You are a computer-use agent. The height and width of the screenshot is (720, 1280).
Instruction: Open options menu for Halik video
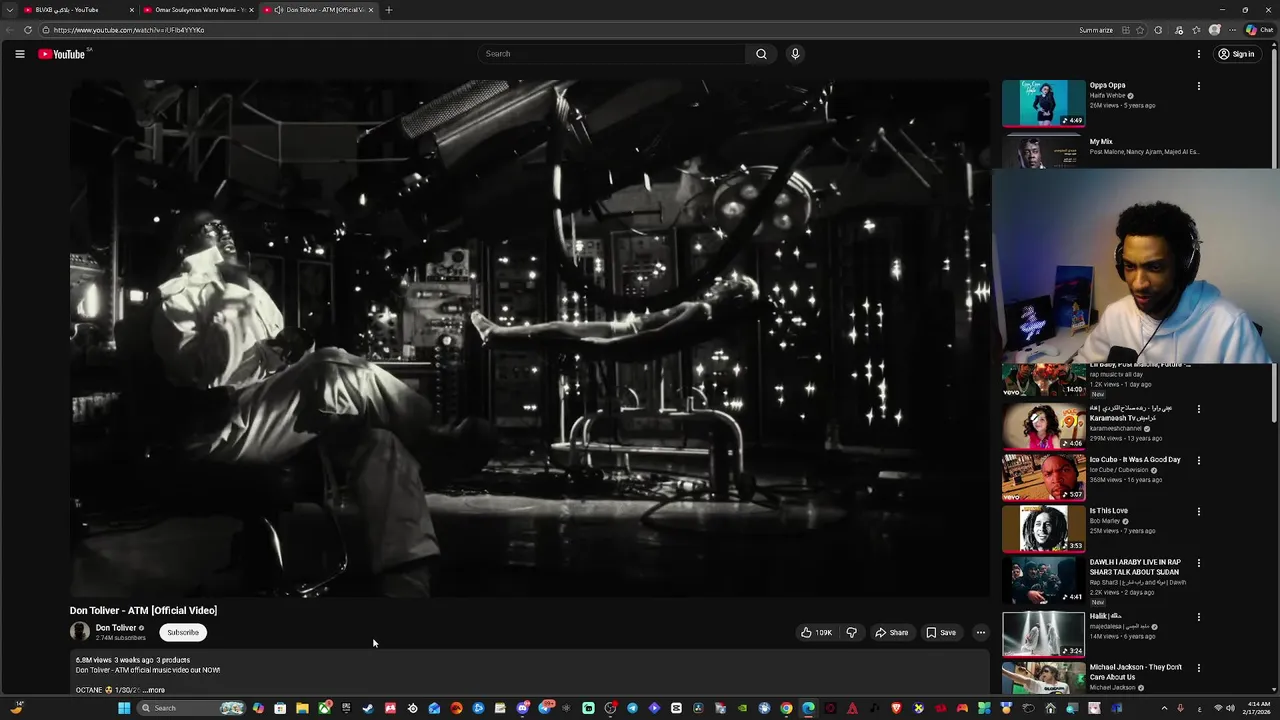point(1198,617)
